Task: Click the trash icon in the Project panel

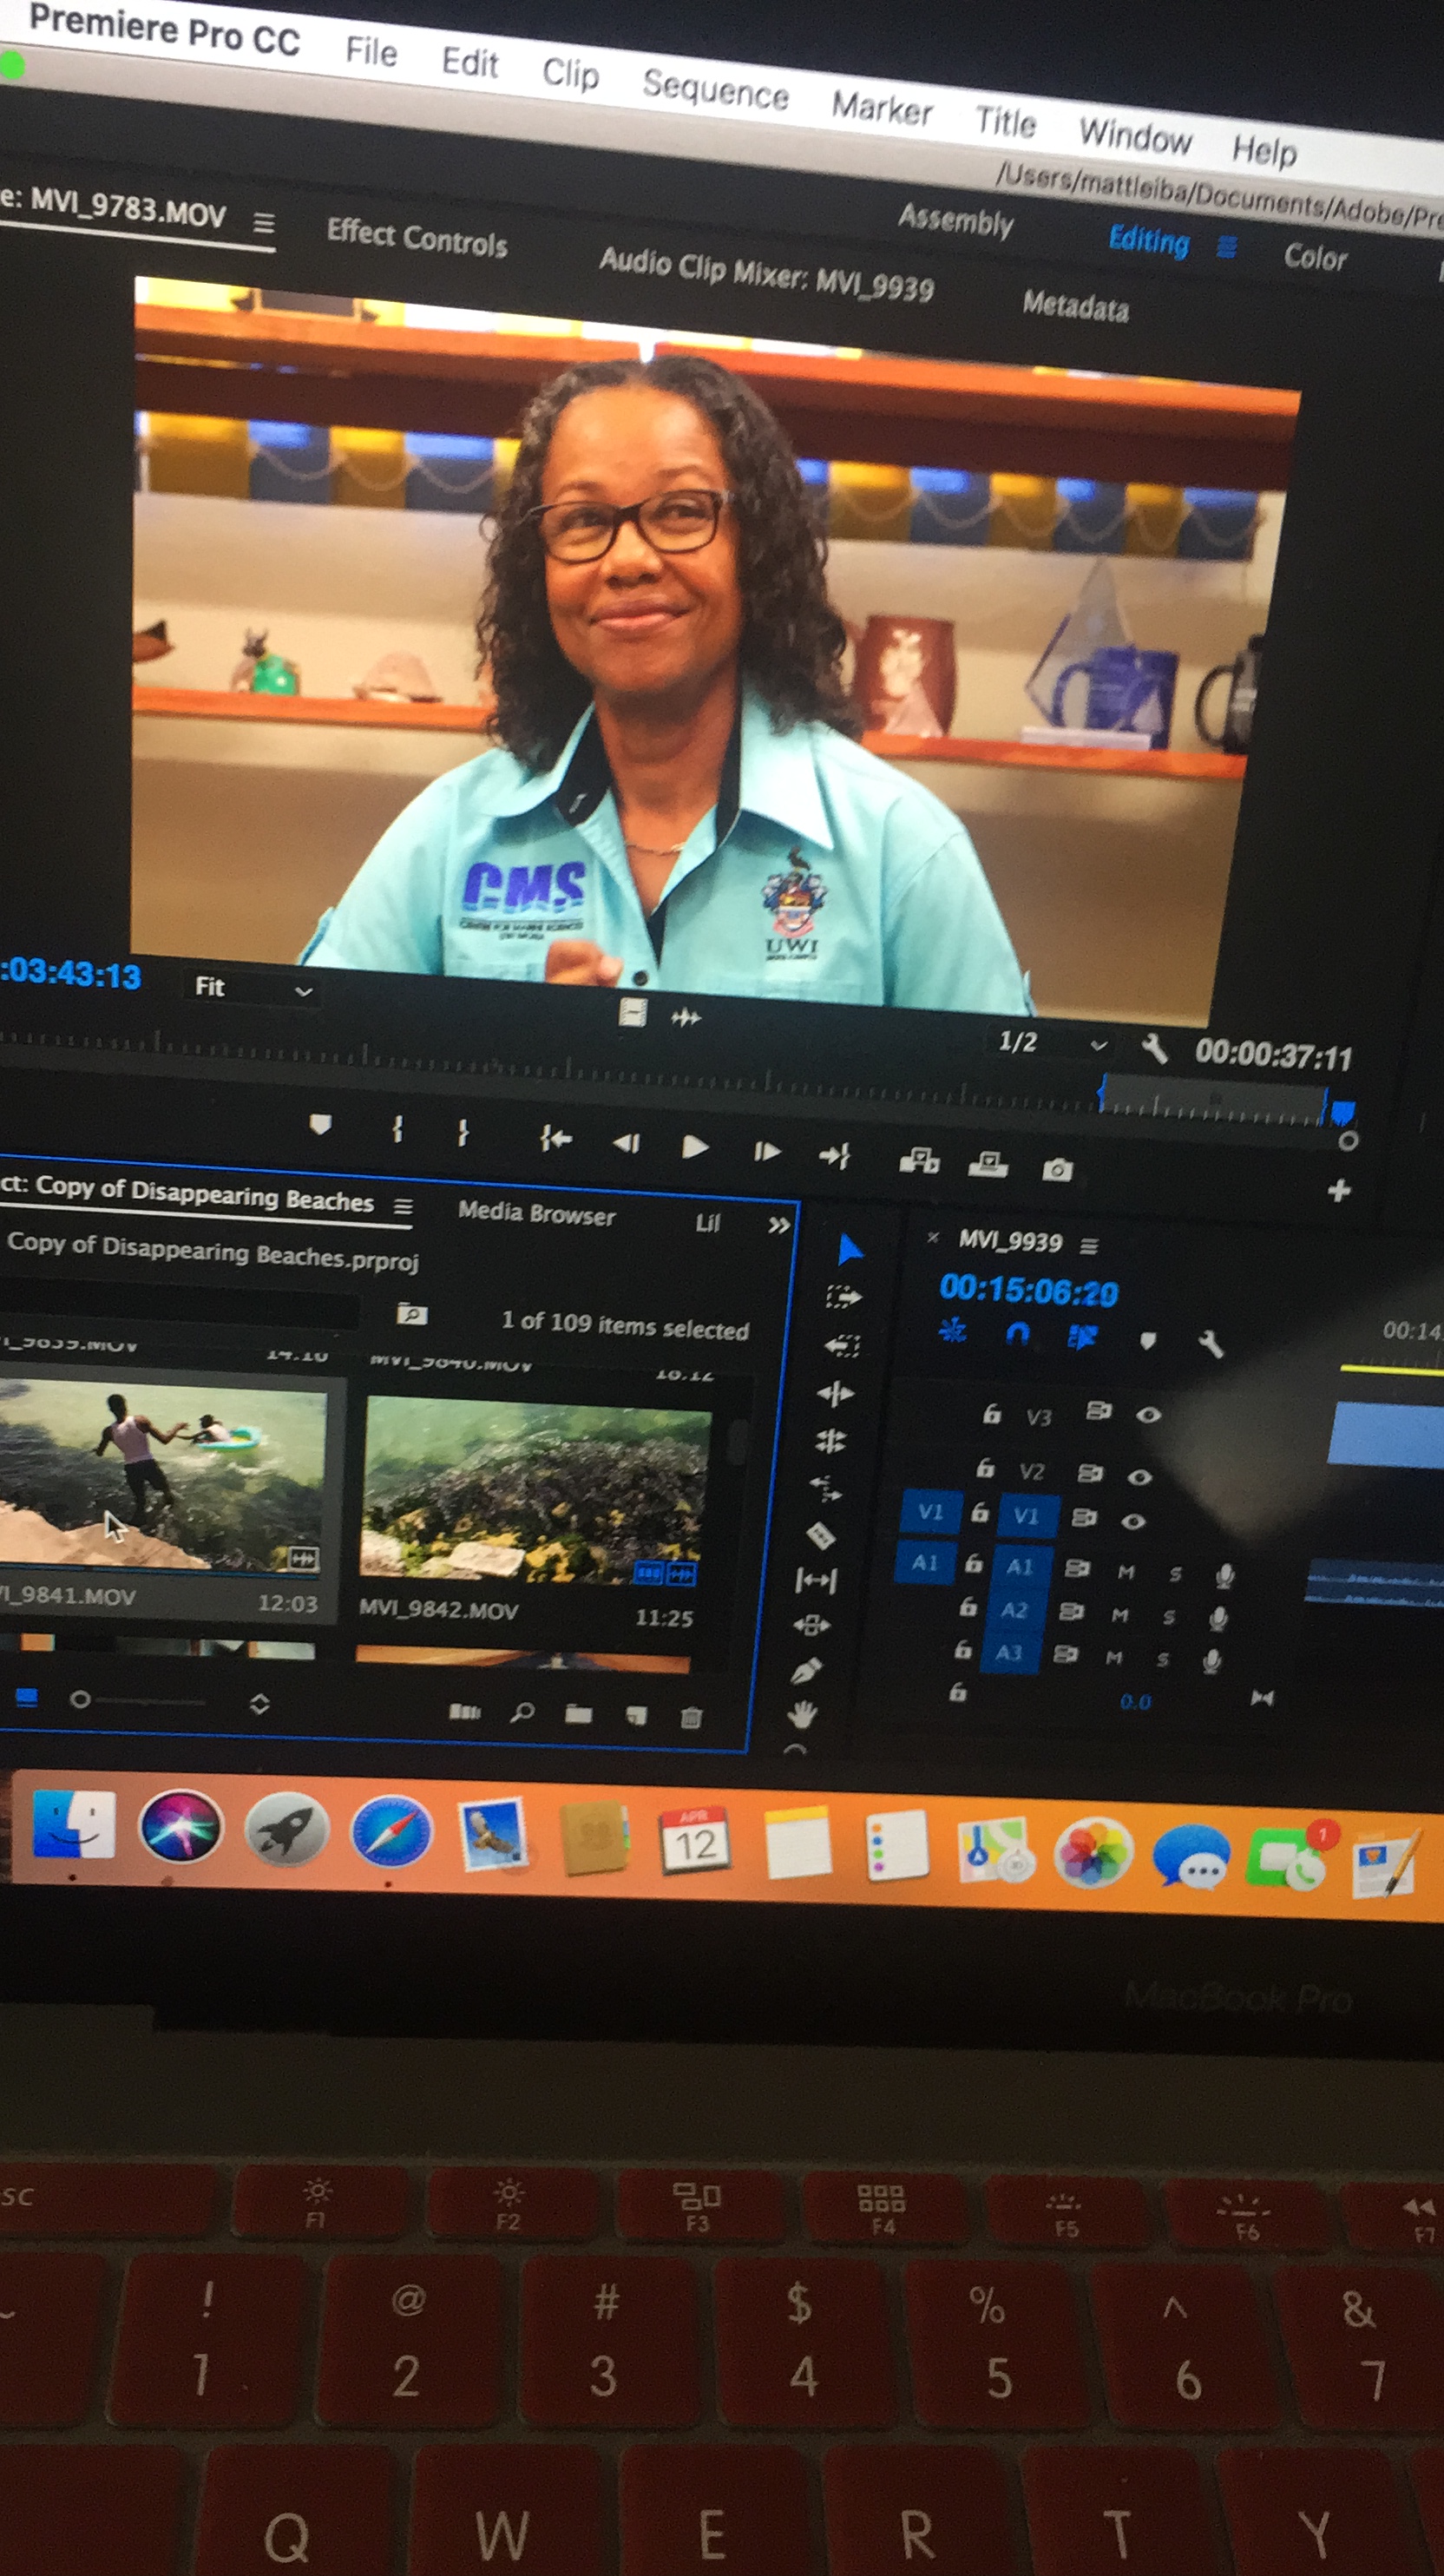Action: point(690,1718)
